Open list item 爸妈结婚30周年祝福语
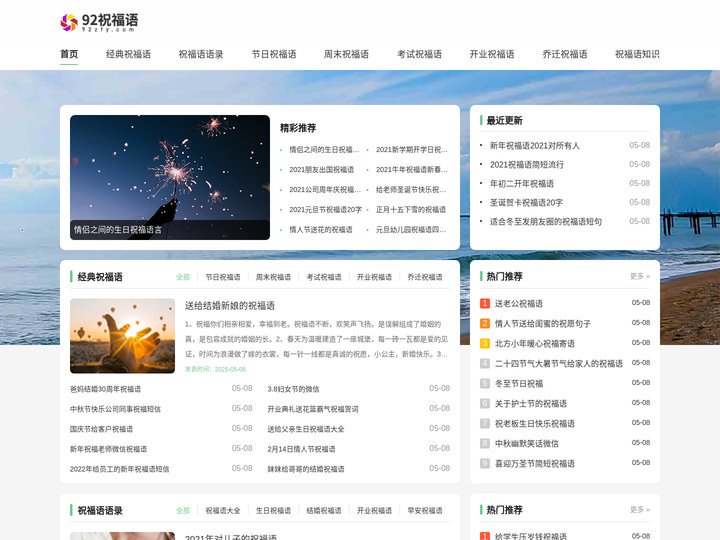The height and width of the screenshot is (540, 720). click(106, 389)
